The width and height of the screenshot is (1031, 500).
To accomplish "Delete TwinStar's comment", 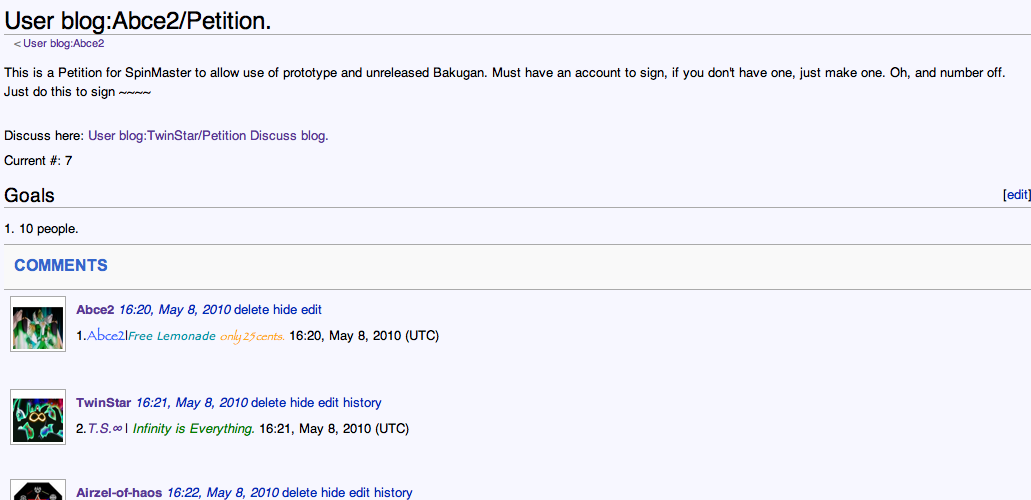I will (x=268, y=403).
